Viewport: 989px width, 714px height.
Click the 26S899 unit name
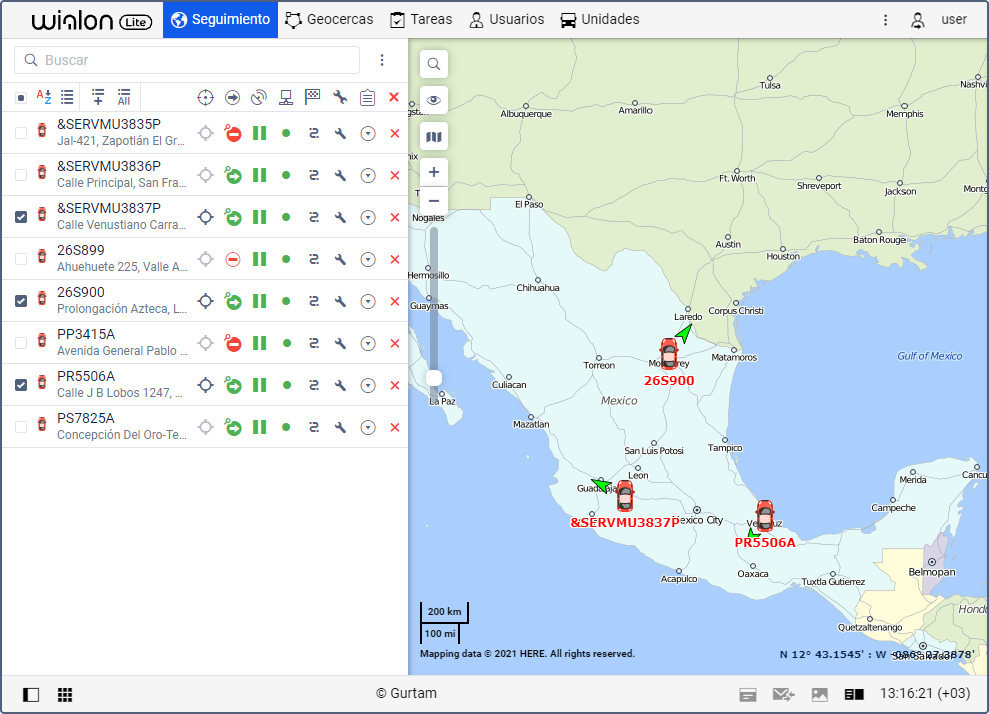(81, 250)
